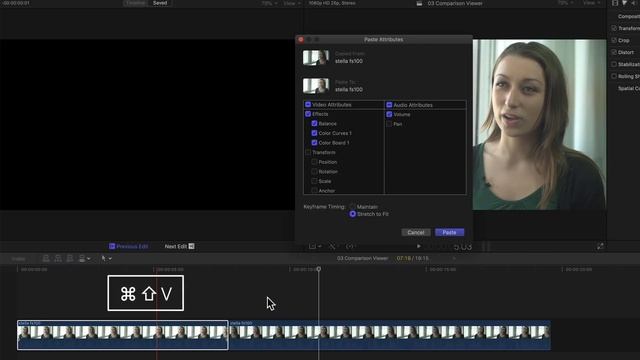Viewport: 640px width, 360px height.
Task: Open the select tool arrow dropdown
Action: tap(107, 258)
